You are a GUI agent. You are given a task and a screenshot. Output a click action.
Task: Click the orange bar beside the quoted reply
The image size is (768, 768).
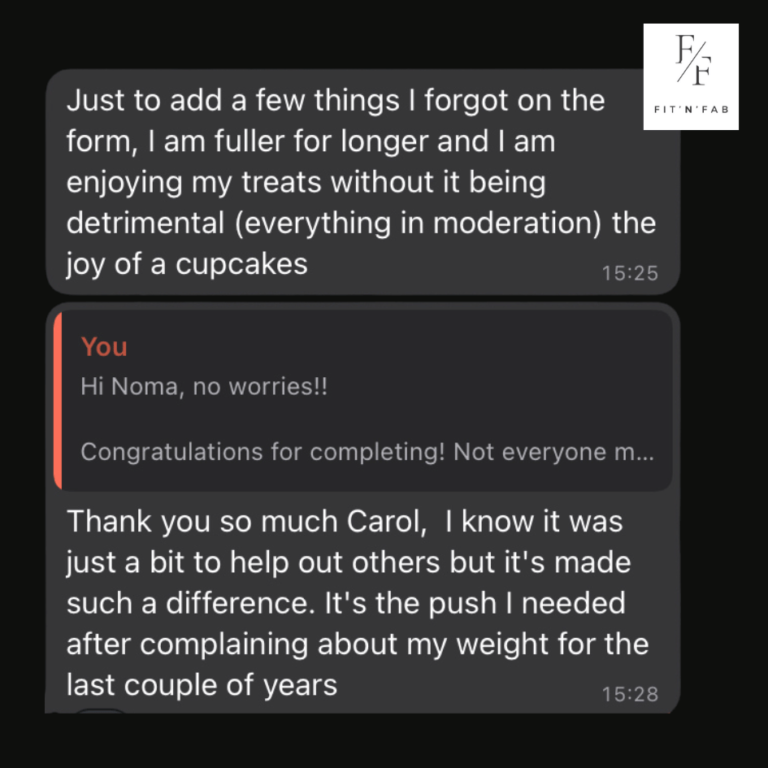coord(58,400)
